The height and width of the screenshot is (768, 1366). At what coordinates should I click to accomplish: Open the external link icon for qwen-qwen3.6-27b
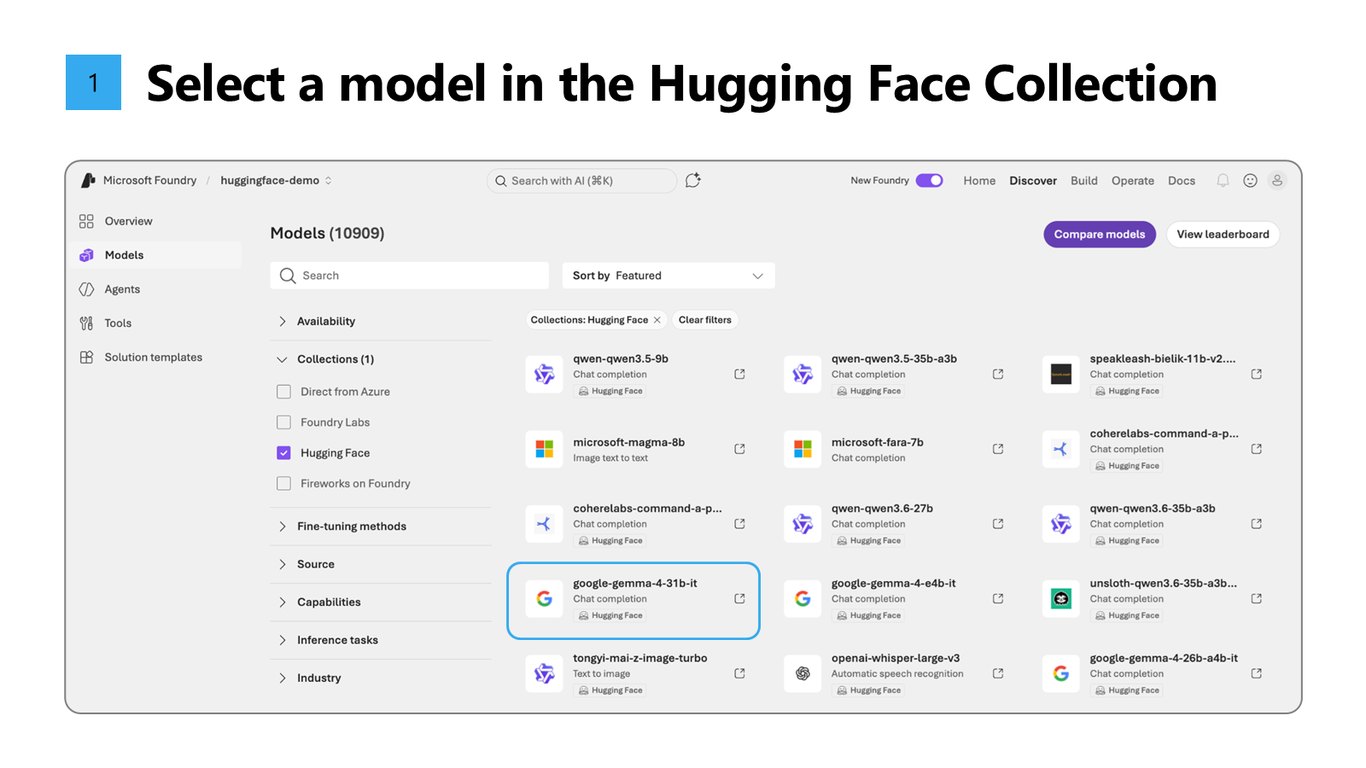(998, 524)
